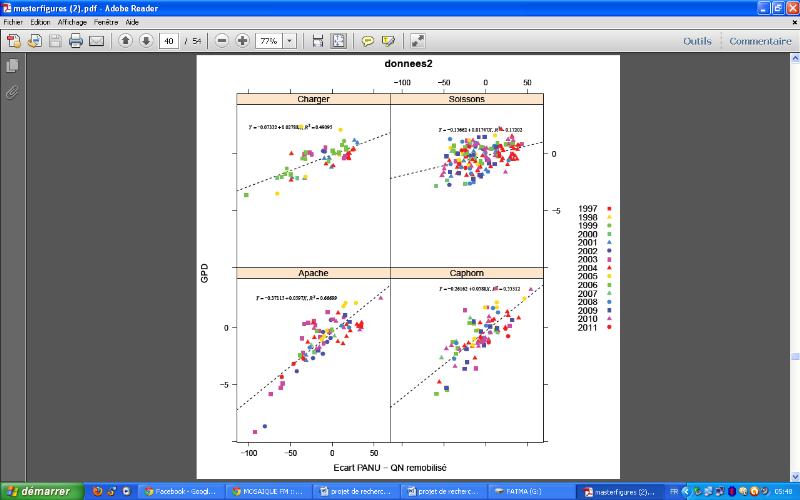Viewport: 800px width, 500px height.
Task: Click the Print icon in toolbar
Action: tap(76, 41)
